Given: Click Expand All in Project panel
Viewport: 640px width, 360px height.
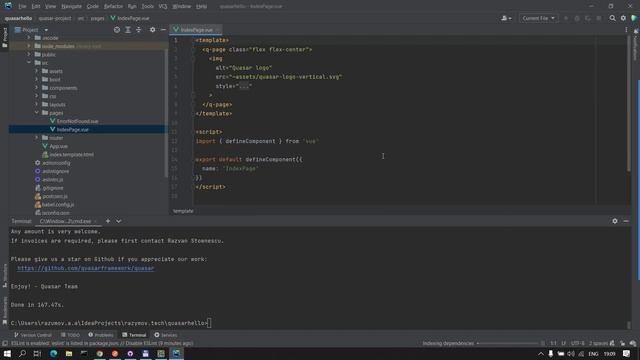Looking at the screenshot, I should [128, 30].
